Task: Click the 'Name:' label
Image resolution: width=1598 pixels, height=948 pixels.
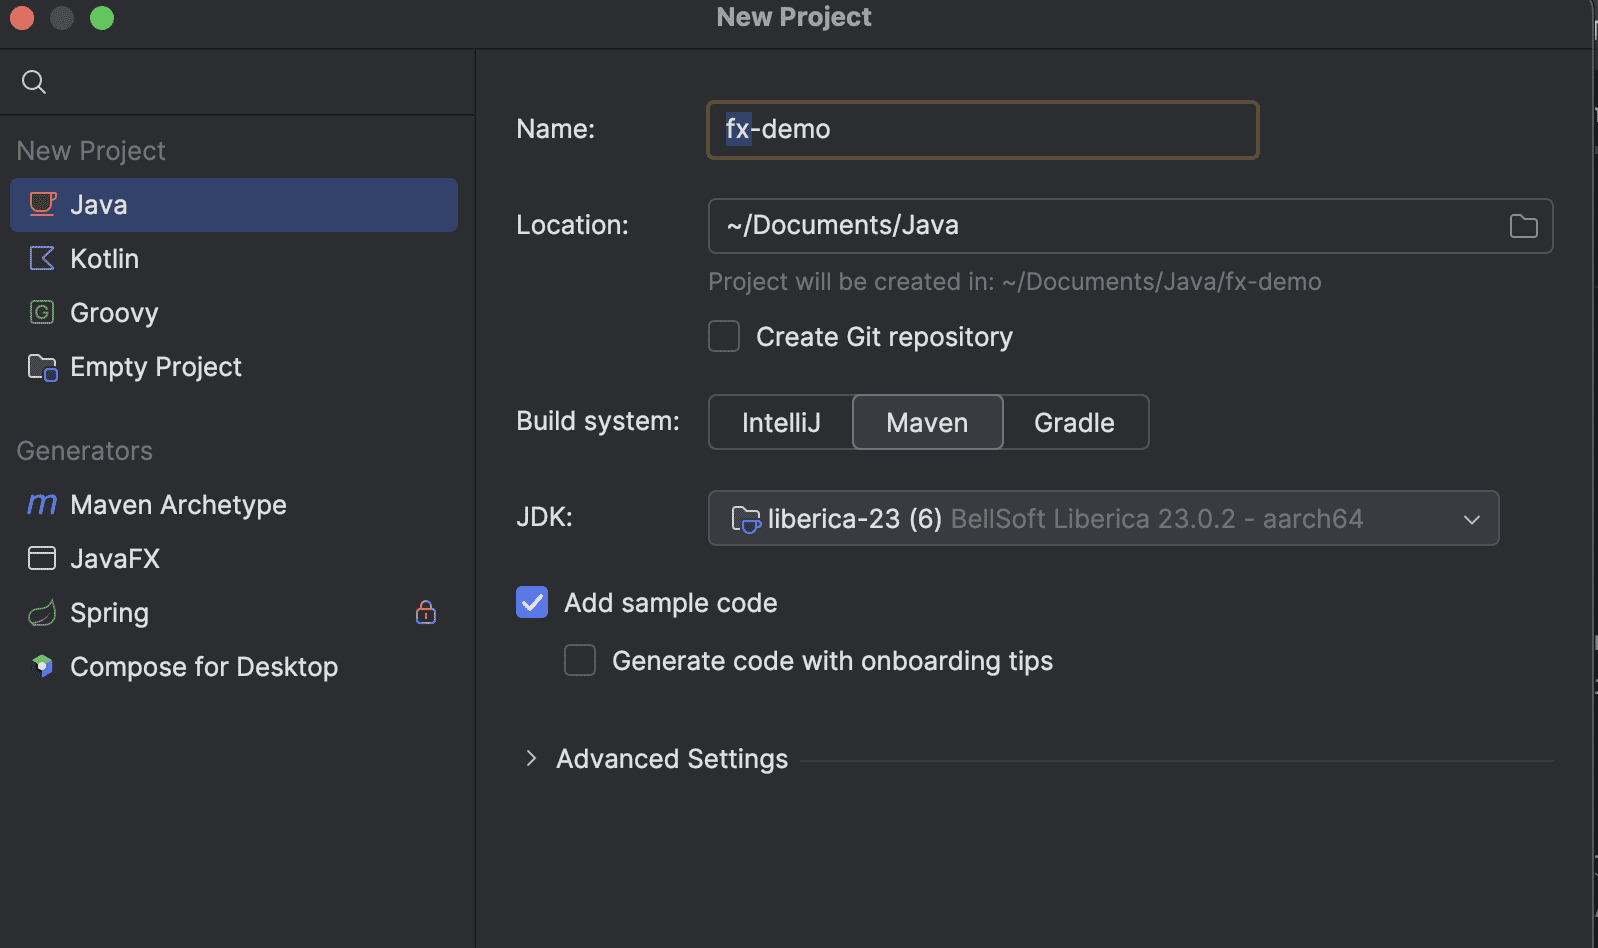Action: pos(556,129)
